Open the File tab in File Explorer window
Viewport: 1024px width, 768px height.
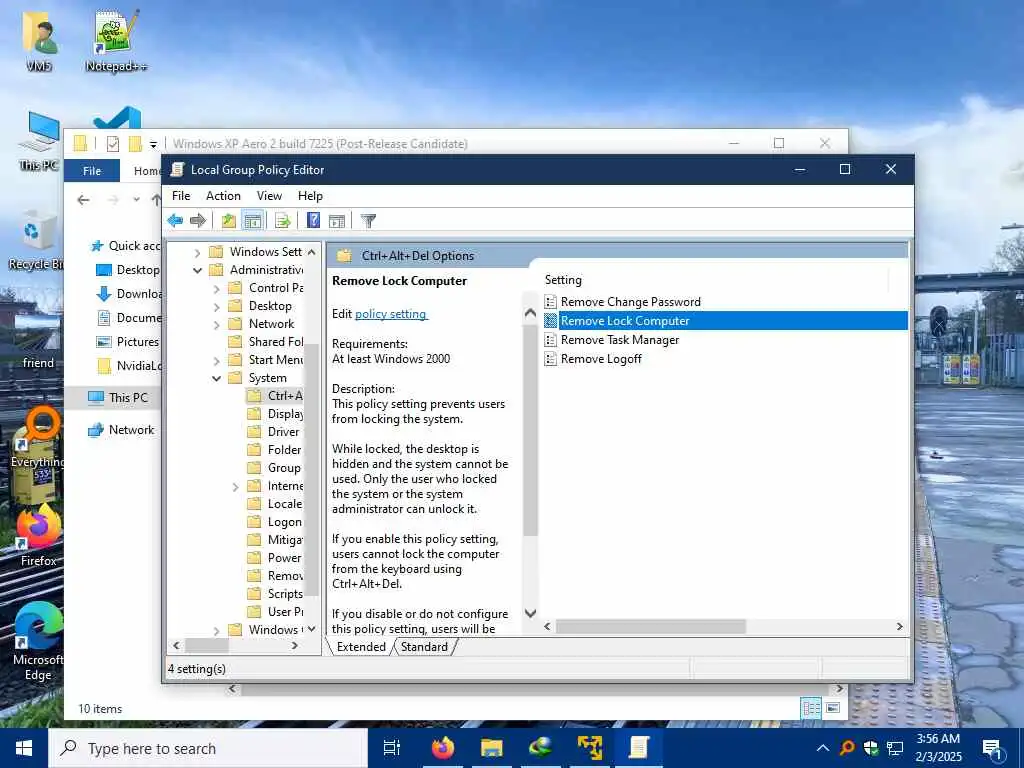click(x=92, y=170)
